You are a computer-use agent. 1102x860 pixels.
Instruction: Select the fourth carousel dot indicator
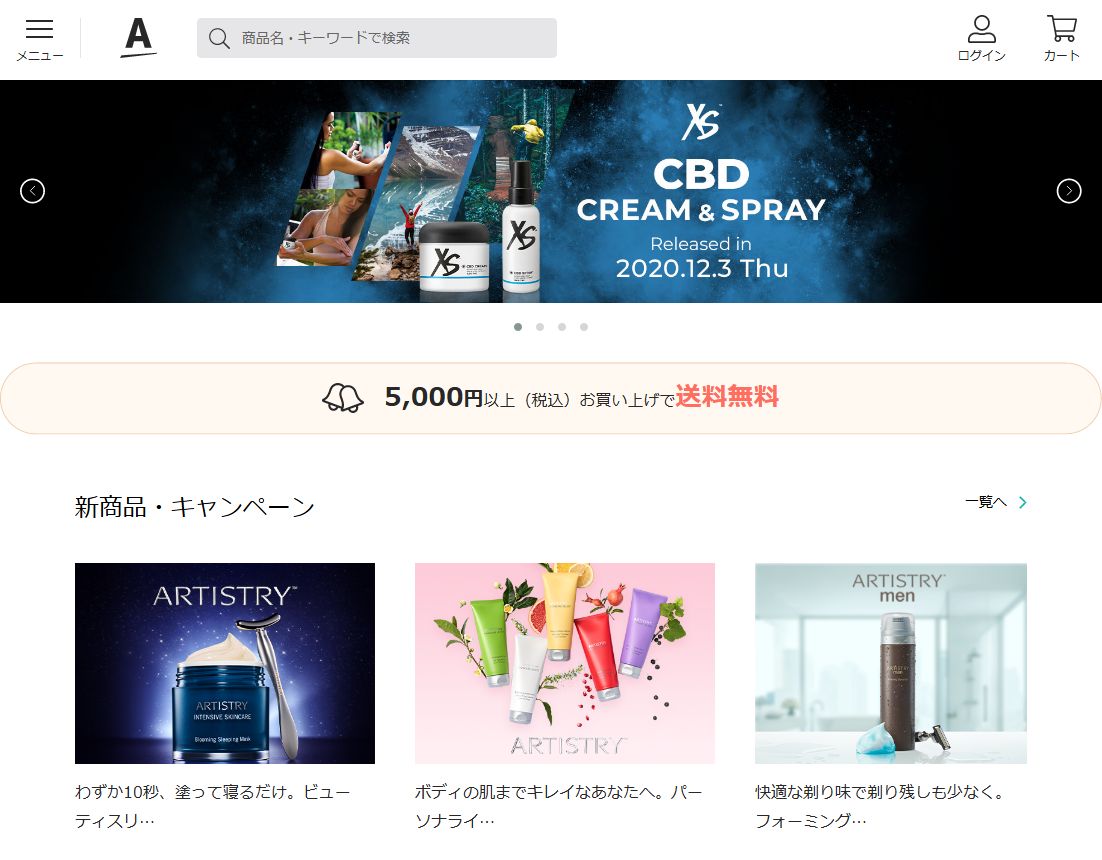[x=583, y=327]
